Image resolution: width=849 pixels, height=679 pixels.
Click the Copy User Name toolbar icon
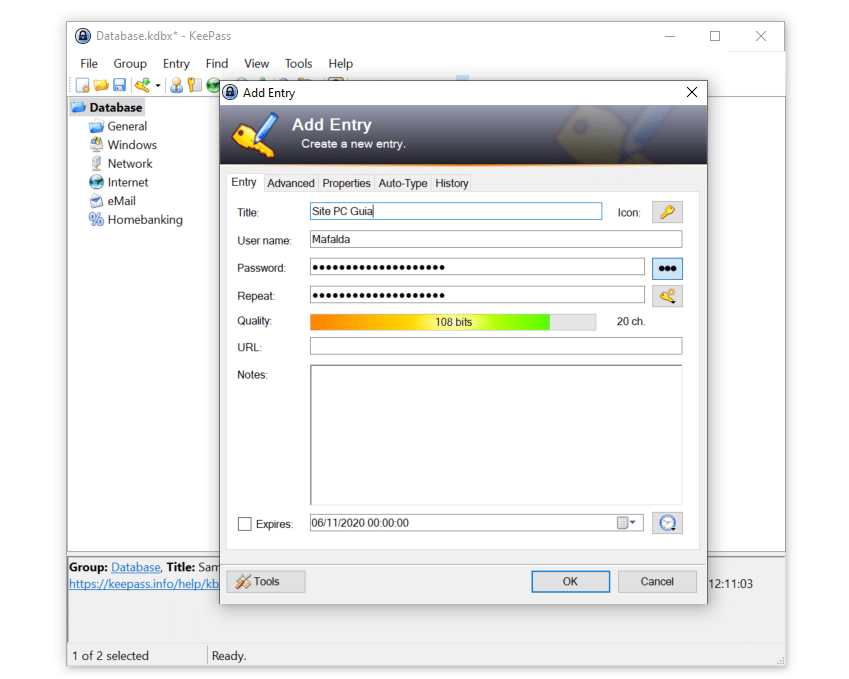tap(176, 85)
